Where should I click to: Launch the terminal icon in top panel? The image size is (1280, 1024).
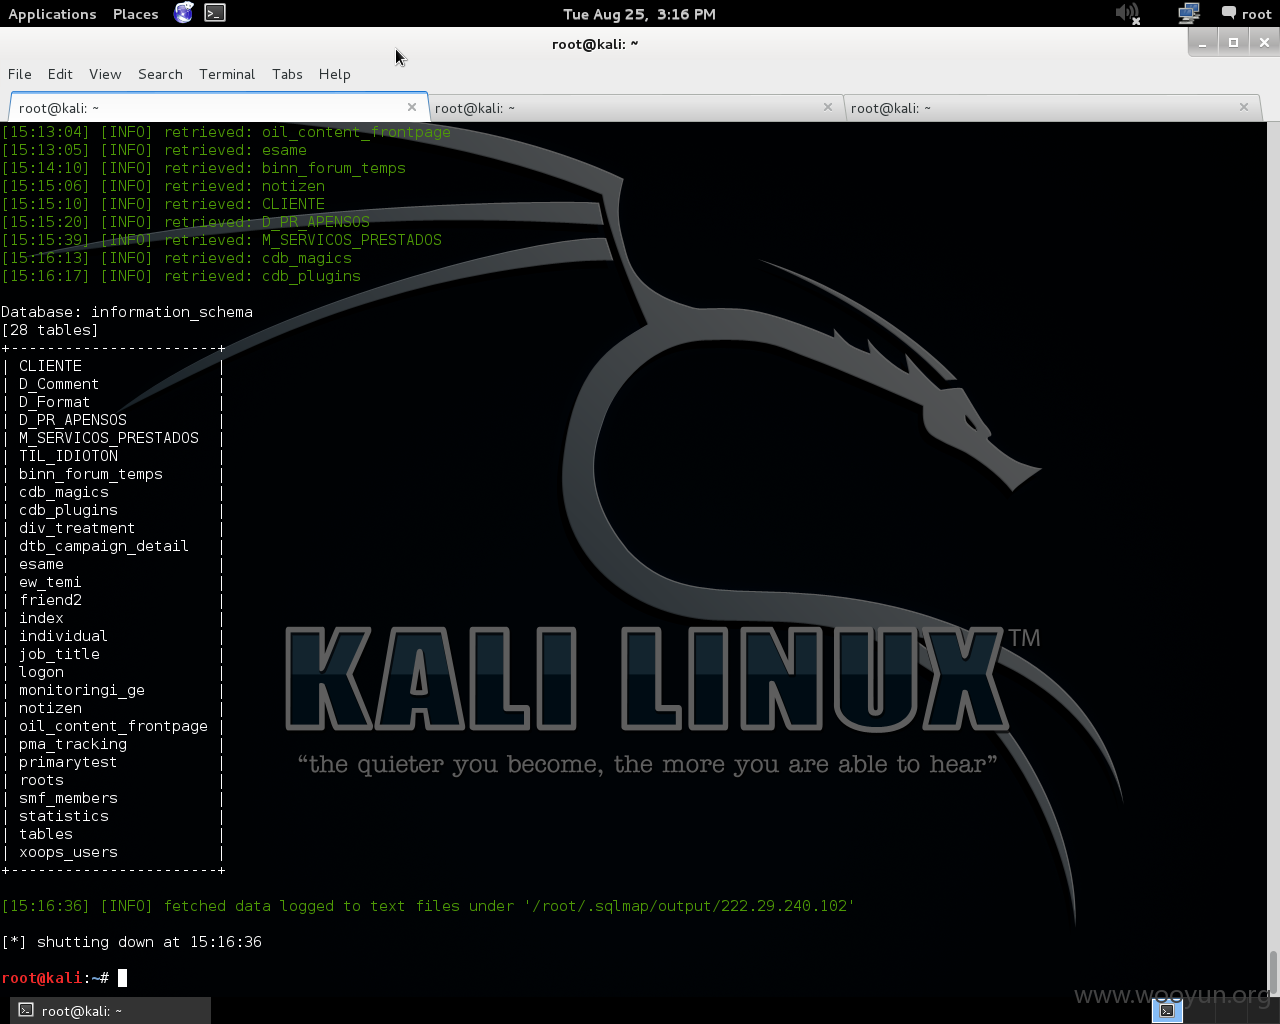pos(215,13)
